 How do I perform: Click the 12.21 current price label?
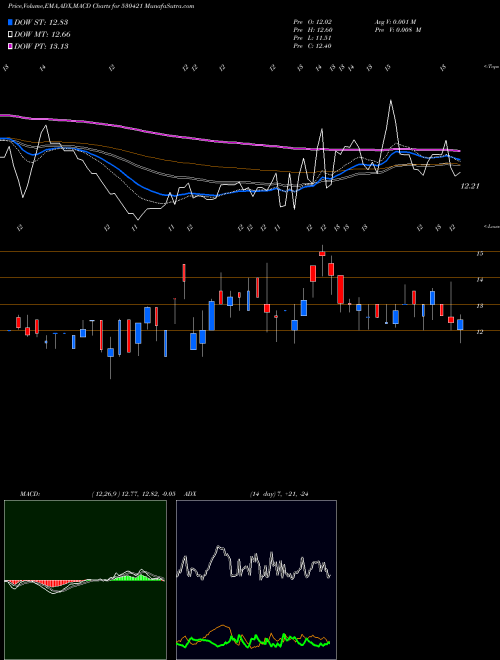(x=470, y=186)
